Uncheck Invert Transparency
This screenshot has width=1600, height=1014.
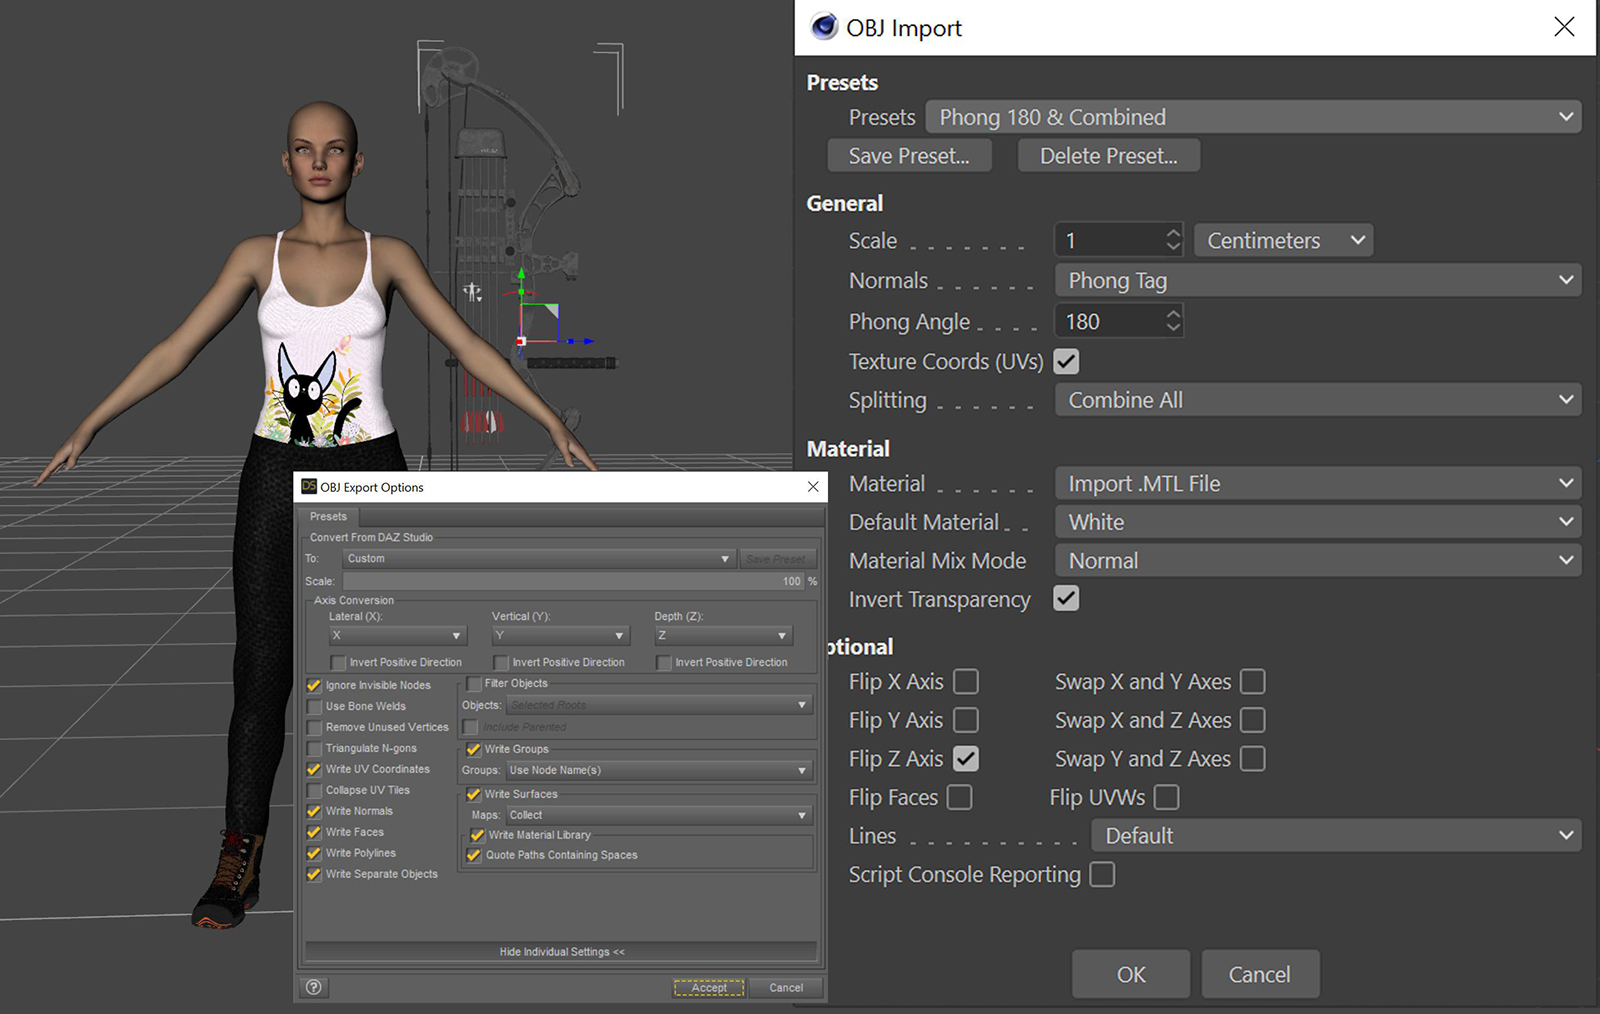1066,599
